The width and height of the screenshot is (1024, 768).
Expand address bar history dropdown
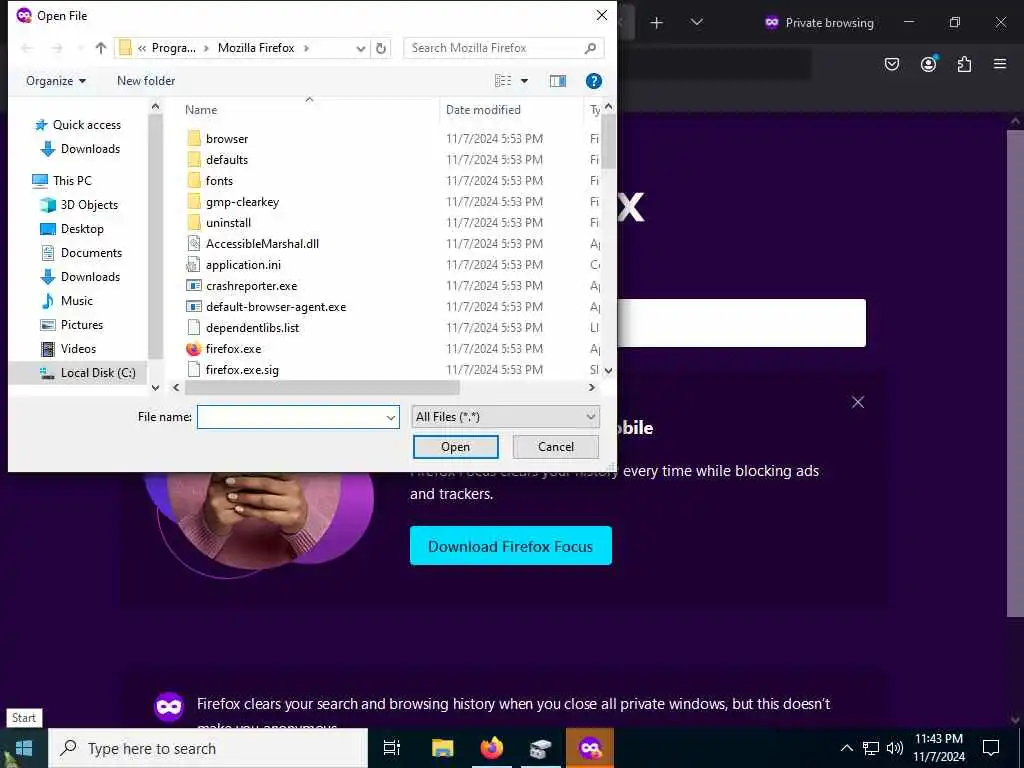pyautogui.click(x=360, y=48)
